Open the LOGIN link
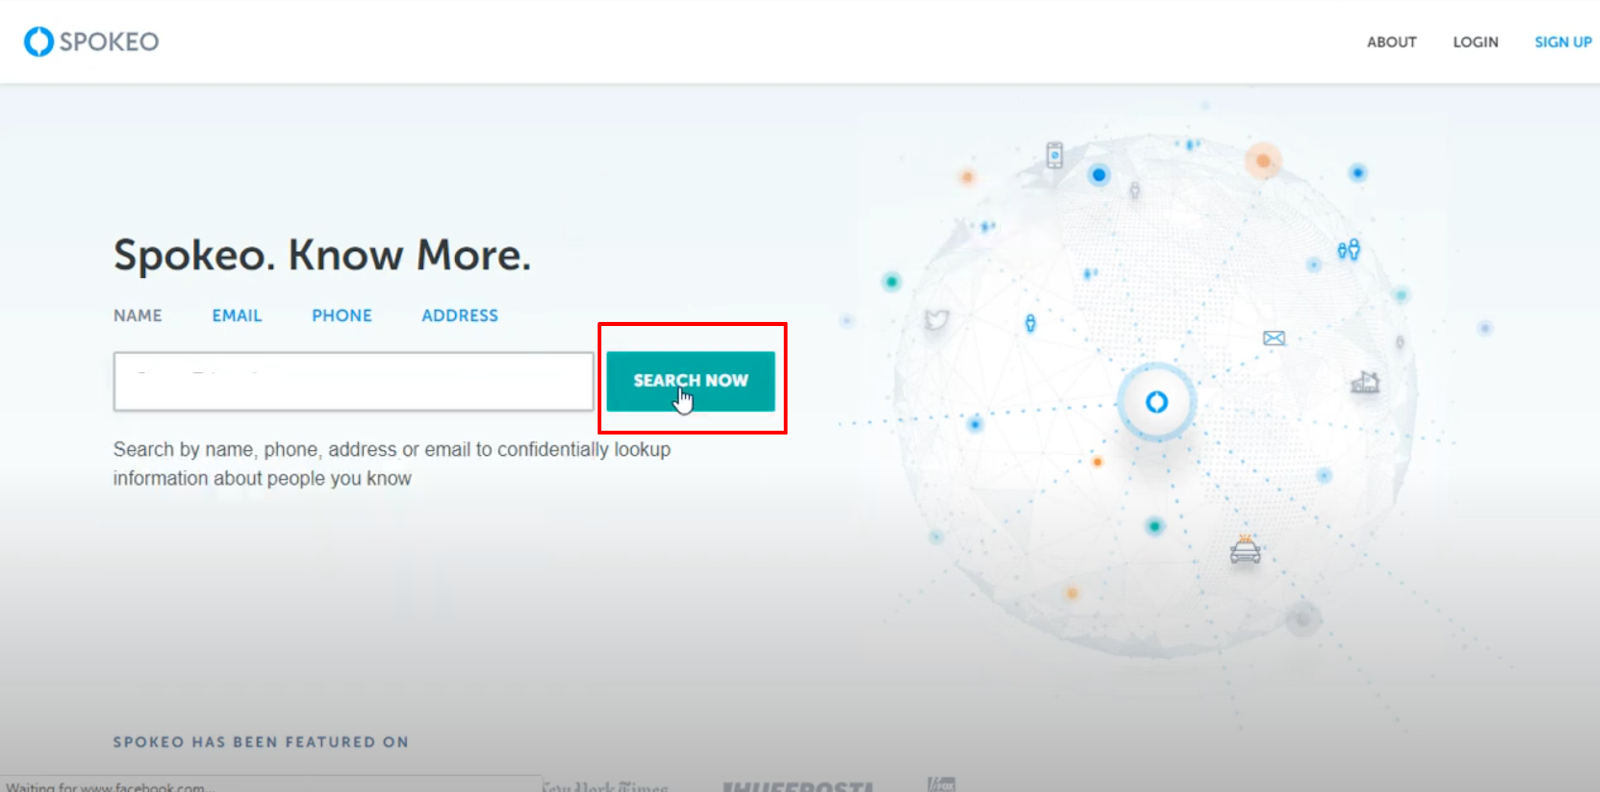 click(1475, 42)
